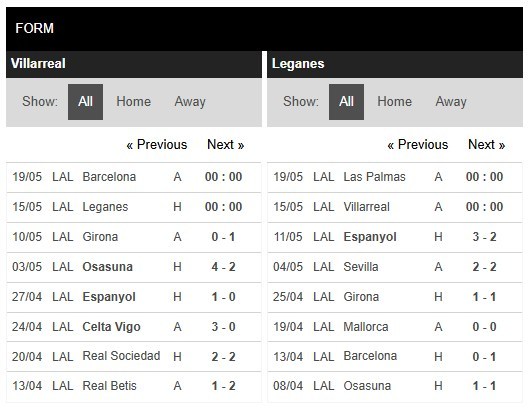Image resolution: width=529 pixels, height=418 pixels.
Task: Open Leganes vs Las Palmas fixture
Action: [395, 177]
